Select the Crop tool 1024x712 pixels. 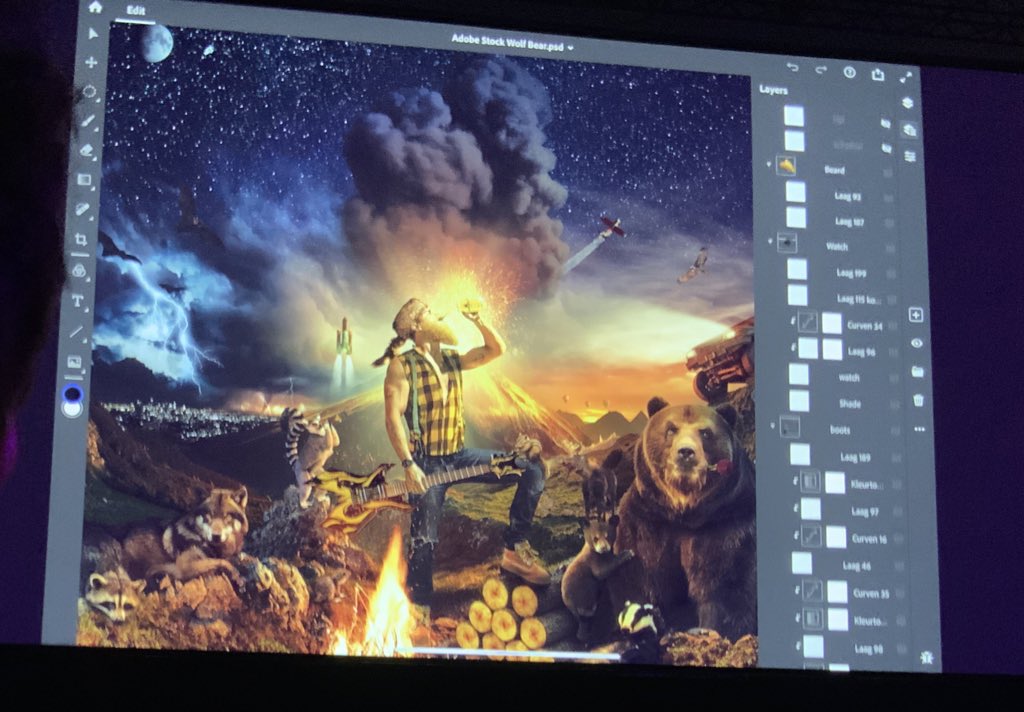pos(80,239)
